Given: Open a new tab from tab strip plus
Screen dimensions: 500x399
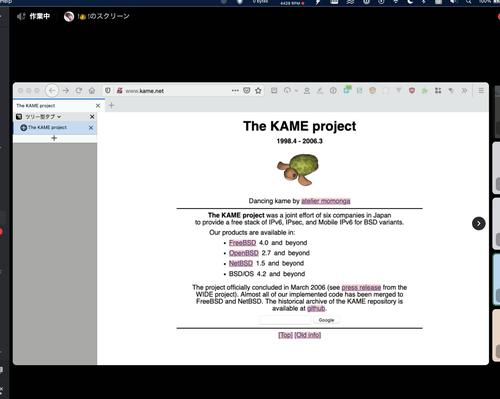Looking at the screenshot, I should pos(111,105).
